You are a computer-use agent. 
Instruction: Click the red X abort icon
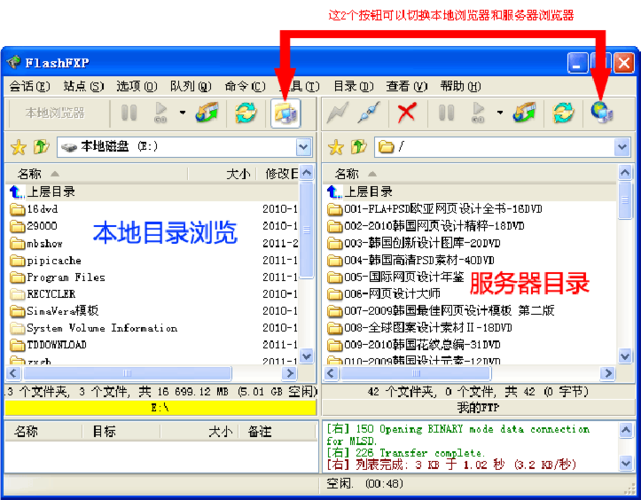406,113
